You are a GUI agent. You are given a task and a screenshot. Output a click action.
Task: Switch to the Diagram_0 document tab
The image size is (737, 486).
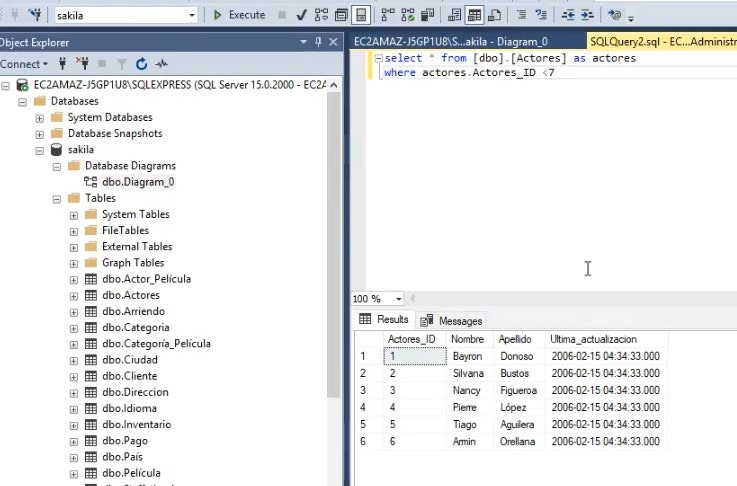point(450,42)
